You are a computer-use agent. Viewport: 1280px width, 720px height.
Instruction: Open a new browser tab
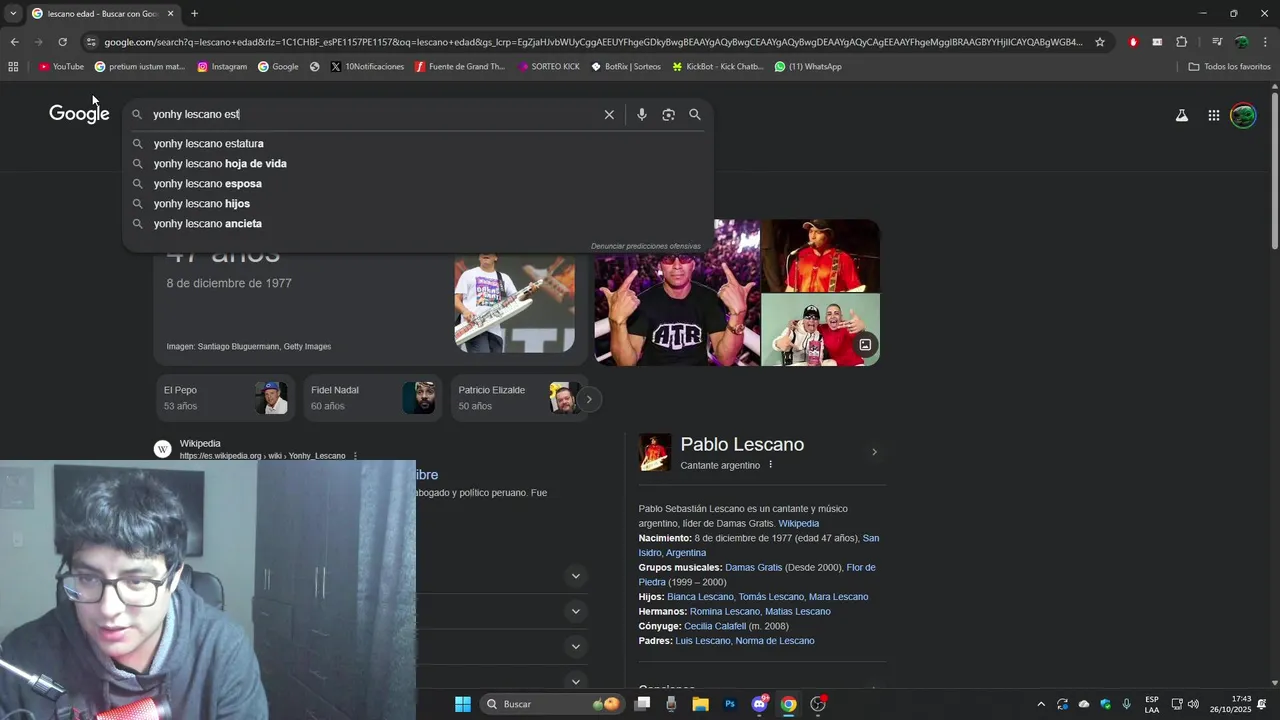[x=194, y=14]
